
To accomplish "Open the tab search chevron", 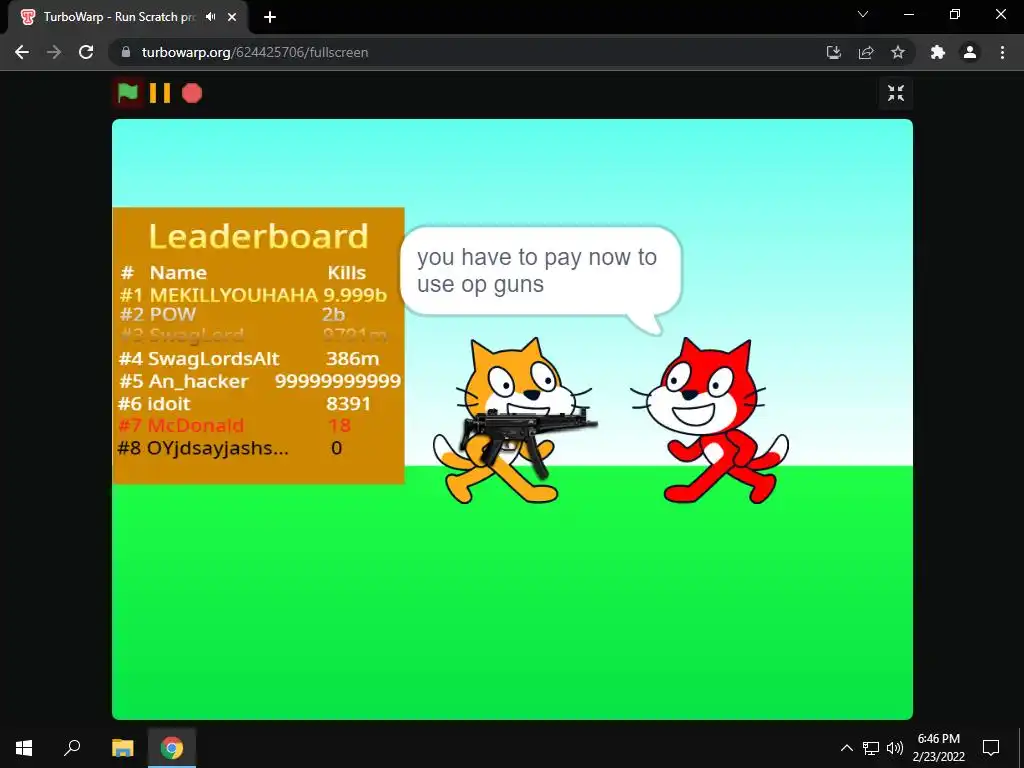I will coord(863,14).
